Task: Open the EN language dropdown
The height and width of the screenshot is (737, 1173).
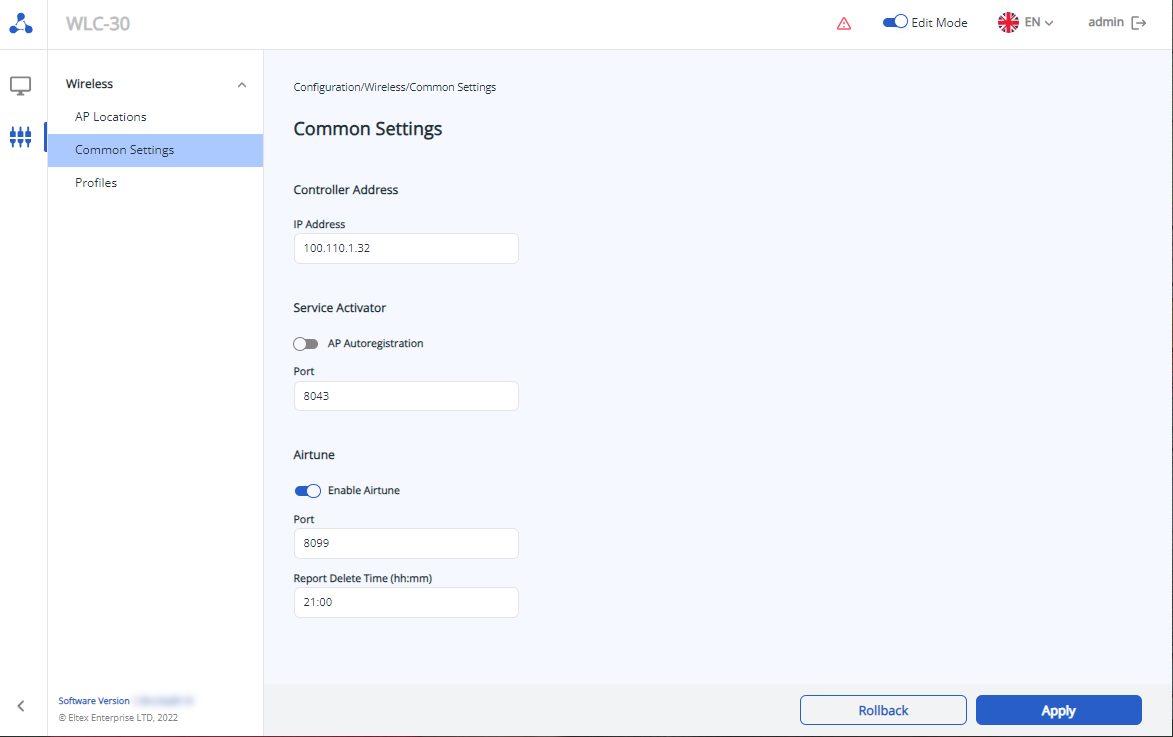Action: [1040, 23]
